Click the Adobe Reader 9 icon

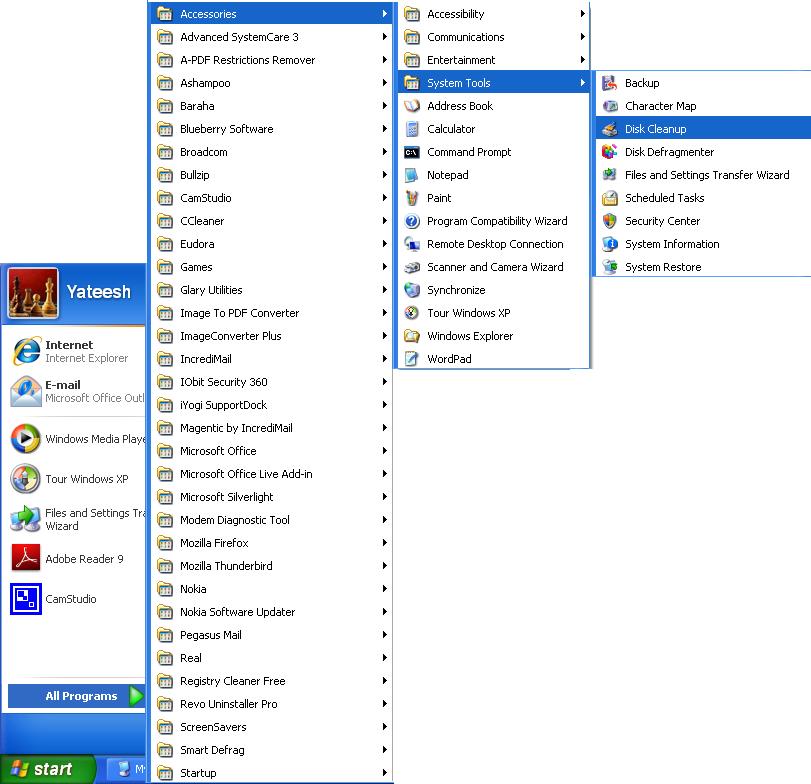tap(25, 559)
